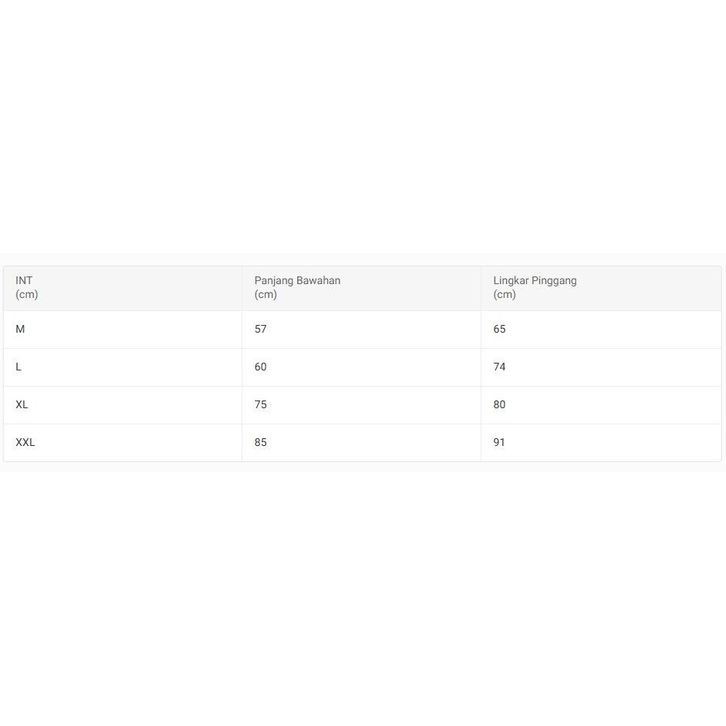The height and width of the screenshot is (726, 726).
Task: Select the XL size cell
Action: point(22,405)
